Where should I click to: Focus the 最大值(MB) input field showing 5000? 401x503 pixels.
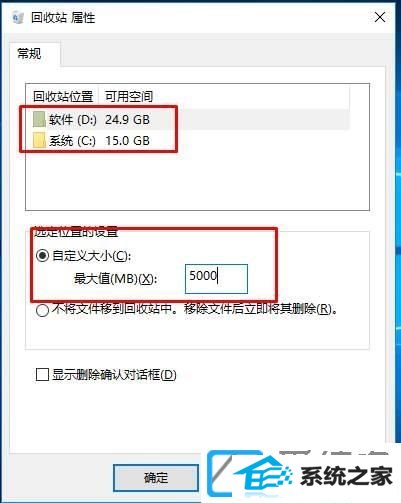pyautogui.click(x=216, y=279)
